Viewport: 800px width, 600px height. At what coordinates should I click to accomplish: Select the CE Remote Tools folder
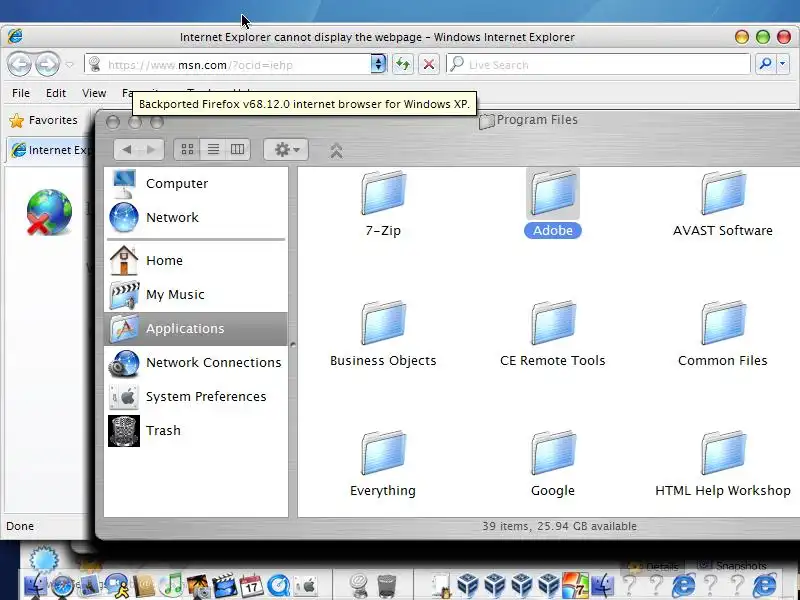553,334
